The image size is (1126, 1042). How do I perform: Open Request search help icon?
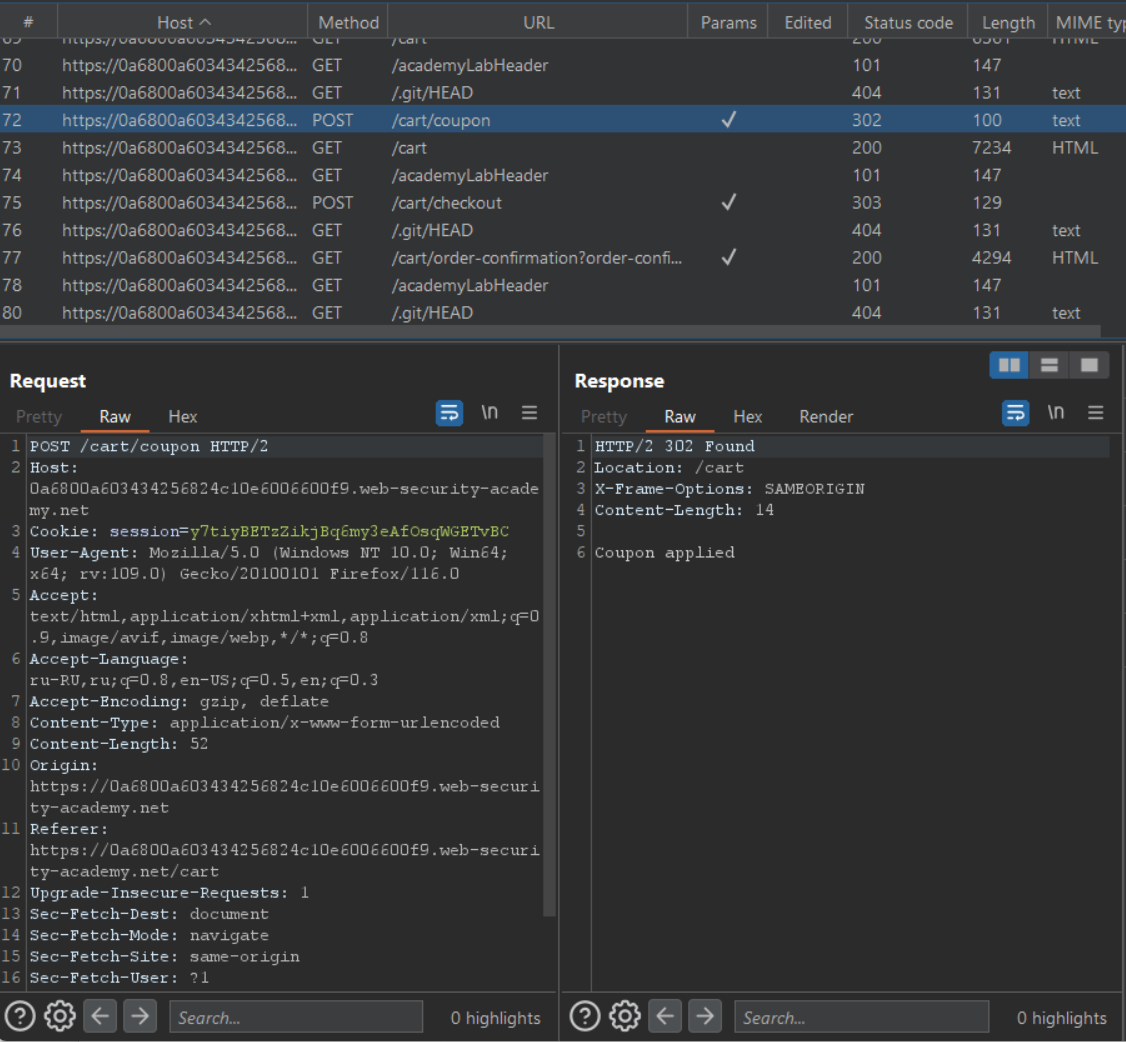22,1017
